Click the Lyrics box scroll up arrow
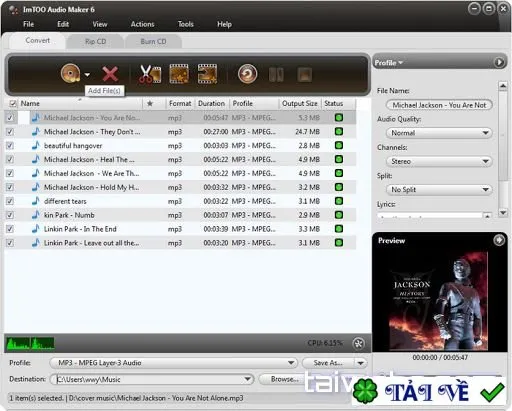The width and height of the screenshot is (512, 411). pos(487,216)
